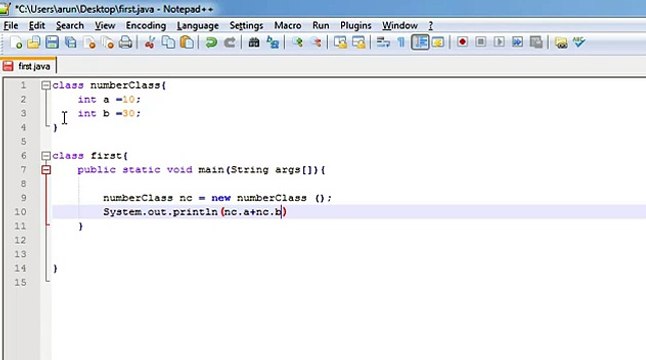Open the Edit menu
This screenshot has width=646, height=360.
click(x=37, y=26)
